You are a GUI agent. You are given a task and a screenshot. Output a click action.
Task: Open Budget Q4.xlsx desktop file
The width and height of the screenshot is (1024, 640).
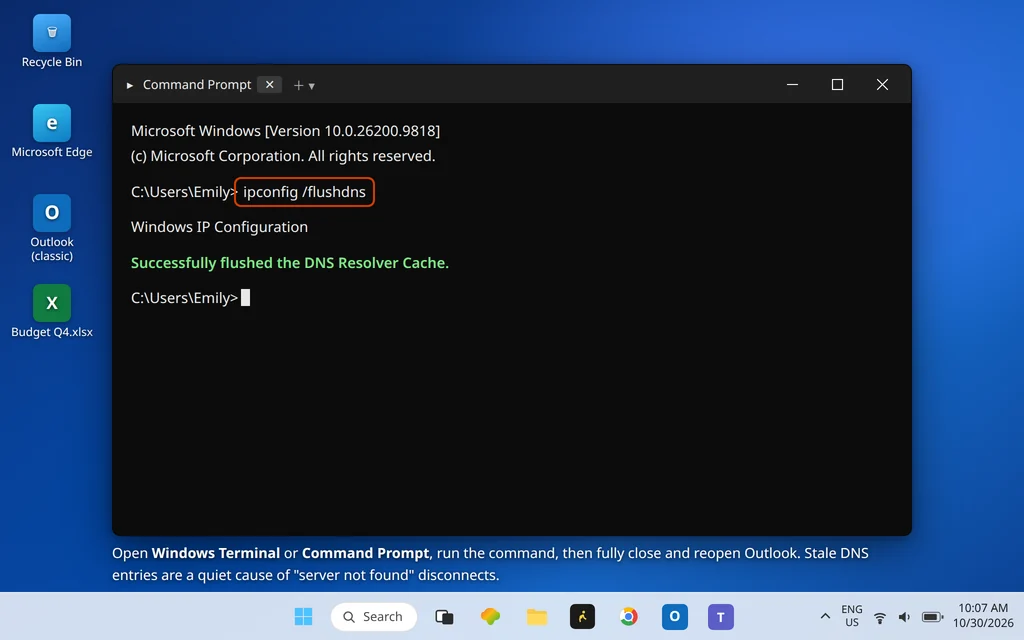pyautogui.click(x=52, y=311)
